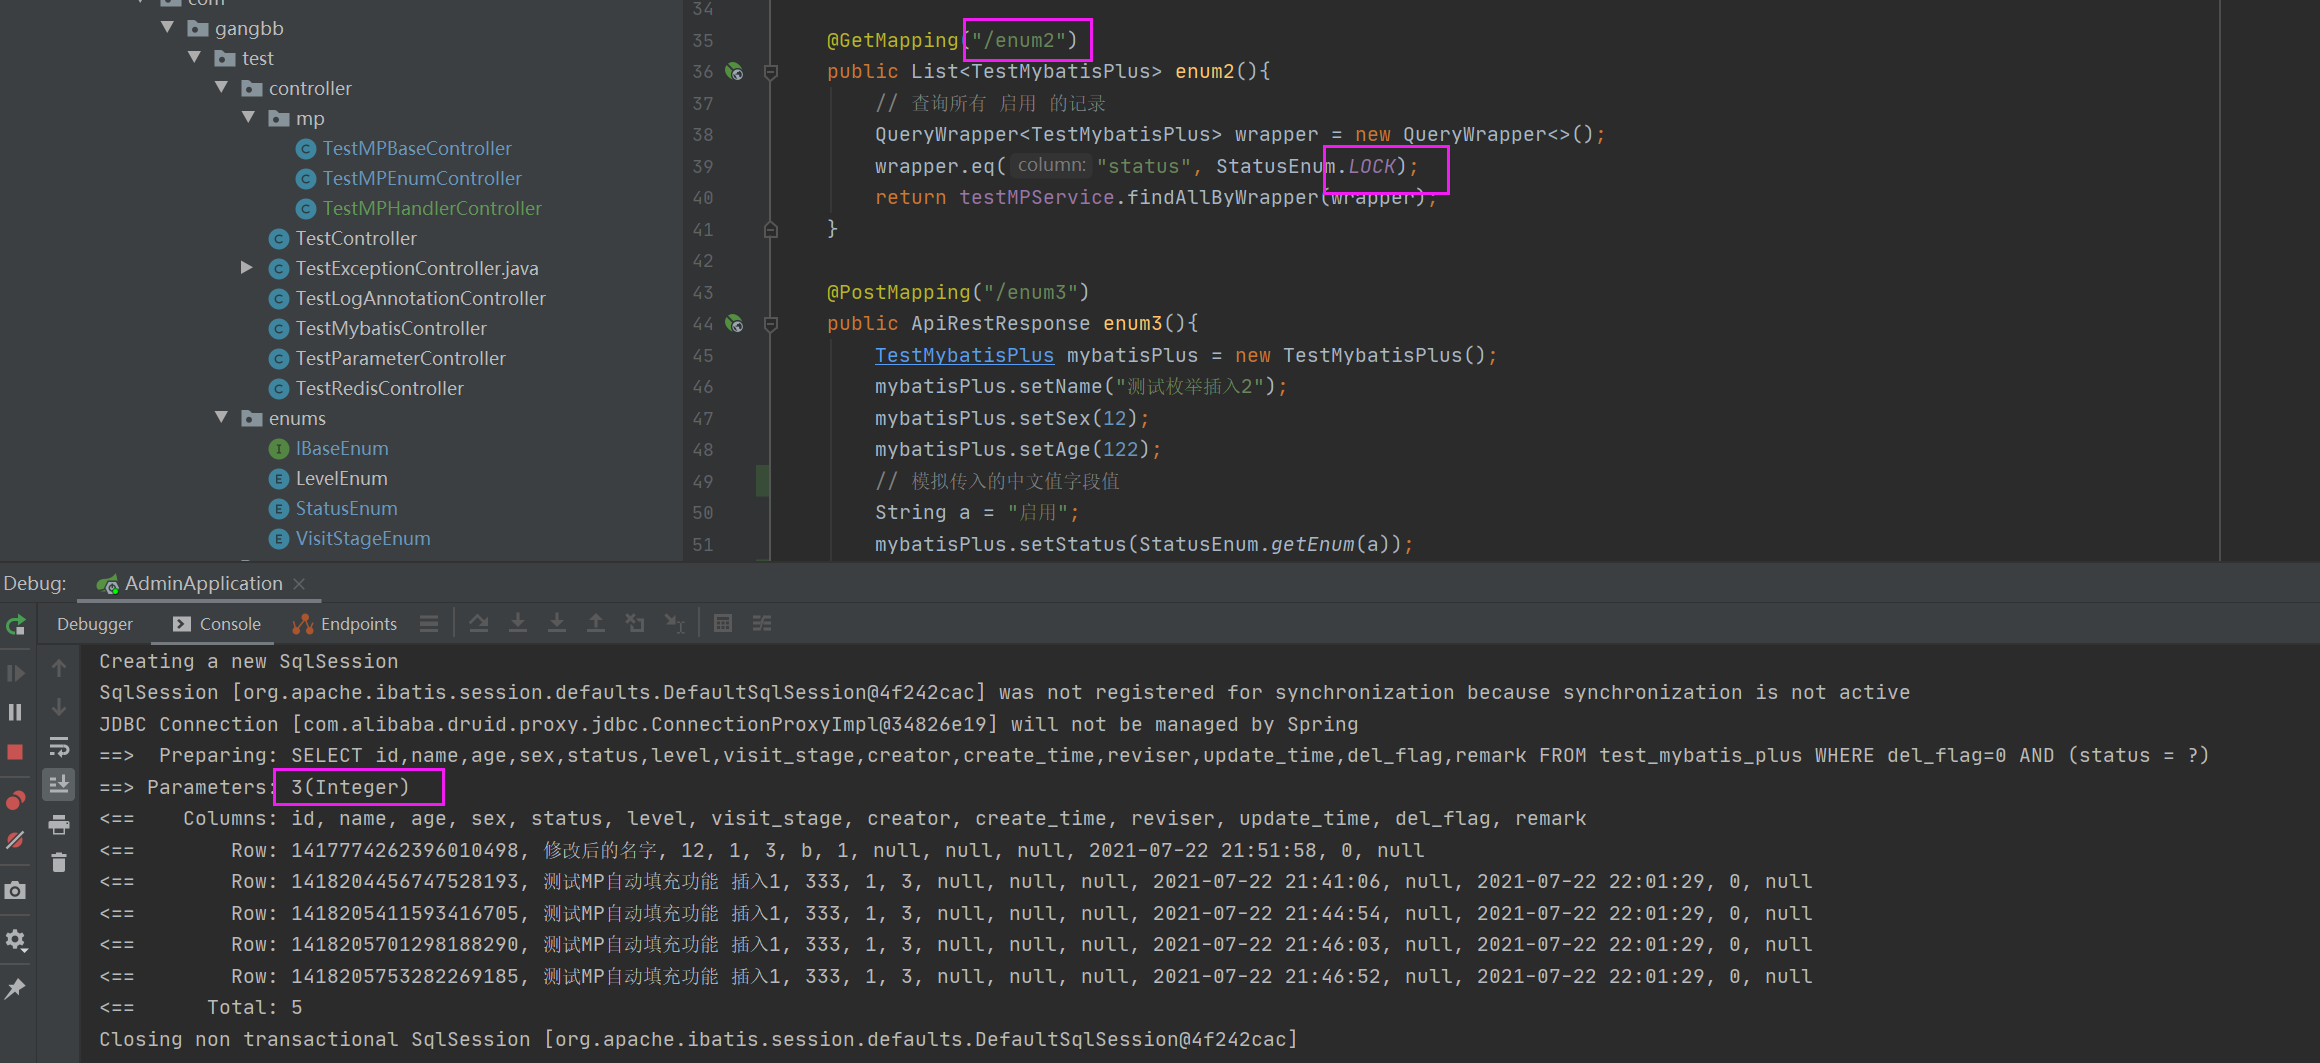Open StatusEnum file
Viewport: 2320px width, 1063px height.
346,508
